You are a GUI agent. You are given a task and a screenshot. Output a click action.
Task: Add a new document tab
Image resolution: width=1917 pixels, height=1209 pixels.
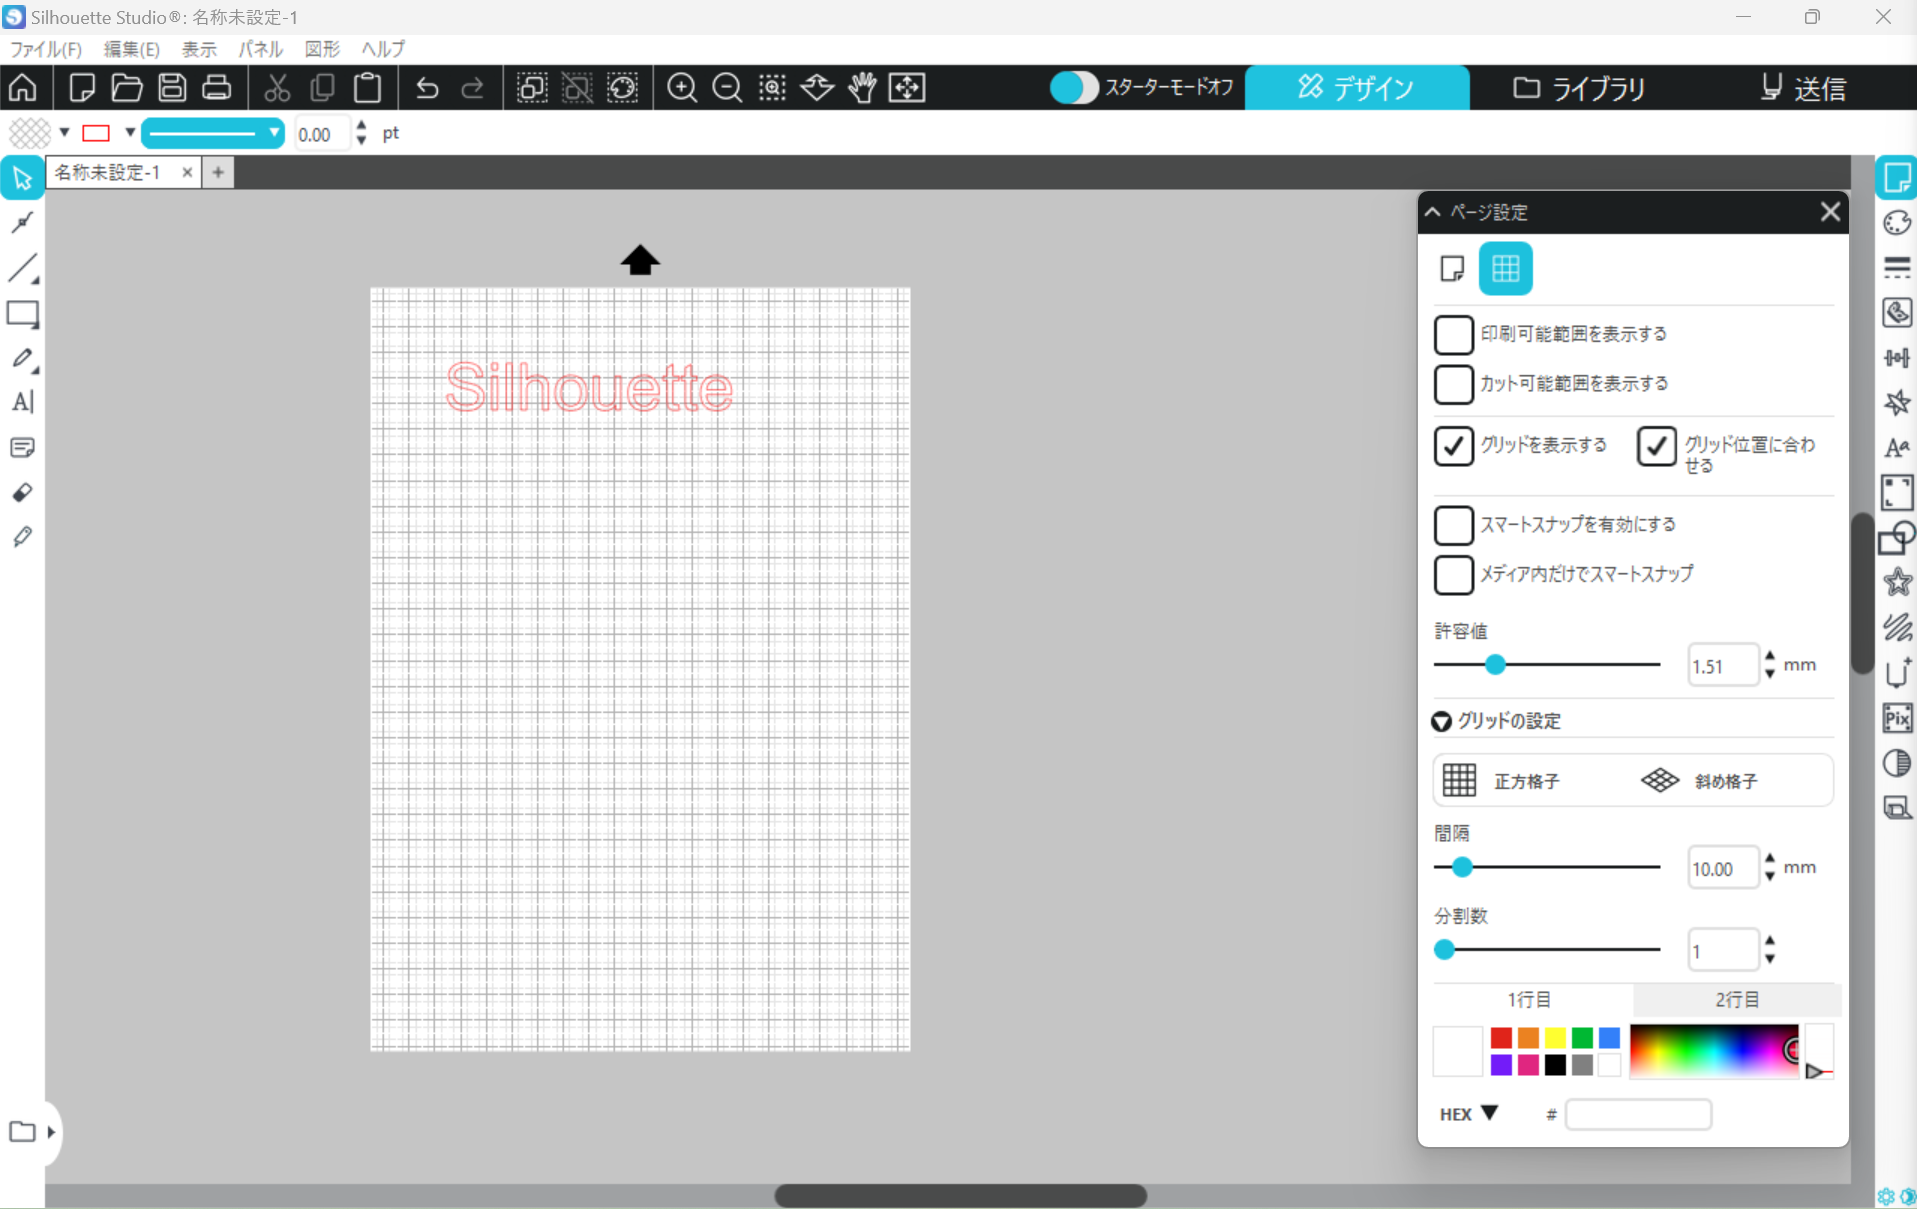coord(218,173)
